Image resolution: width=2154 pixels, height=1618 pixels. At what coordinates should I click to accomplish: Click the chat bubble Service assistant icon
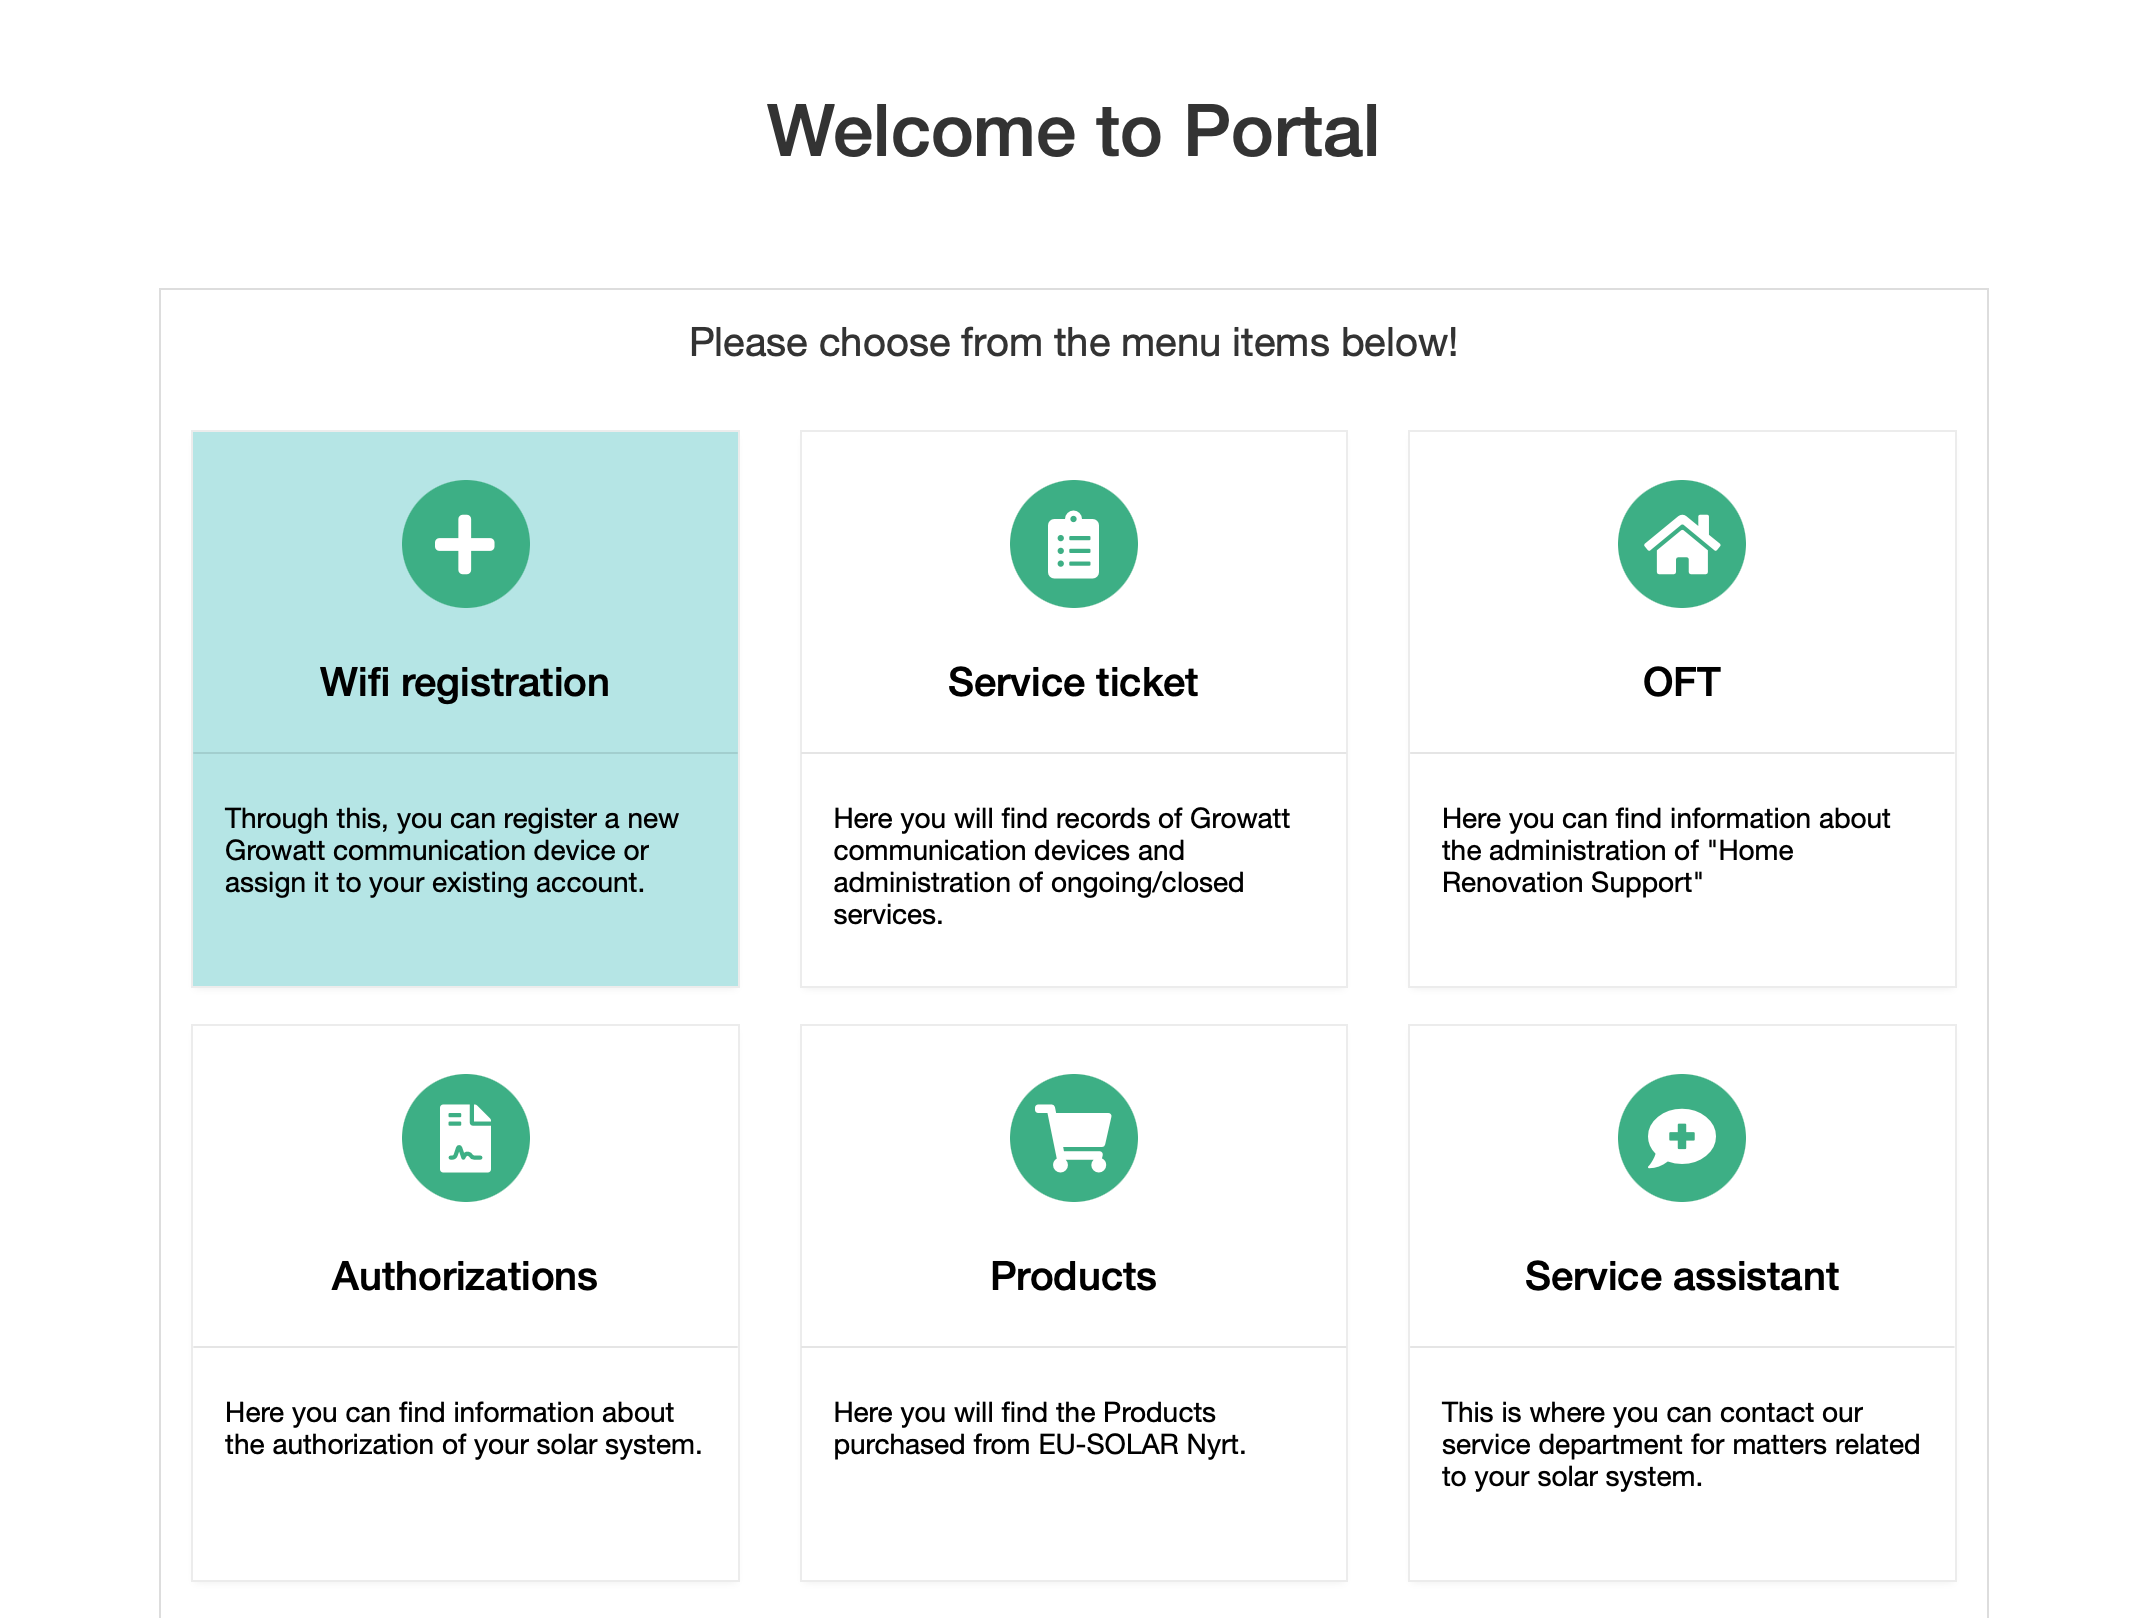click(1681, 1138)
